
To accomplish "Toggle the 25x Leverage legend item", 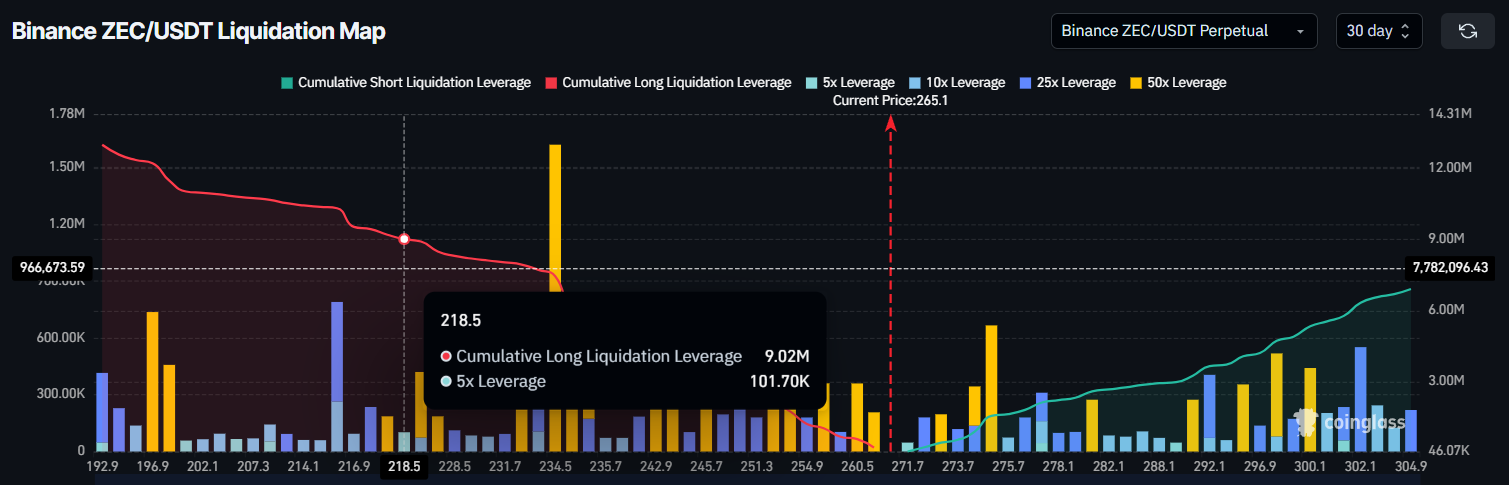I will coord(1066,82).
